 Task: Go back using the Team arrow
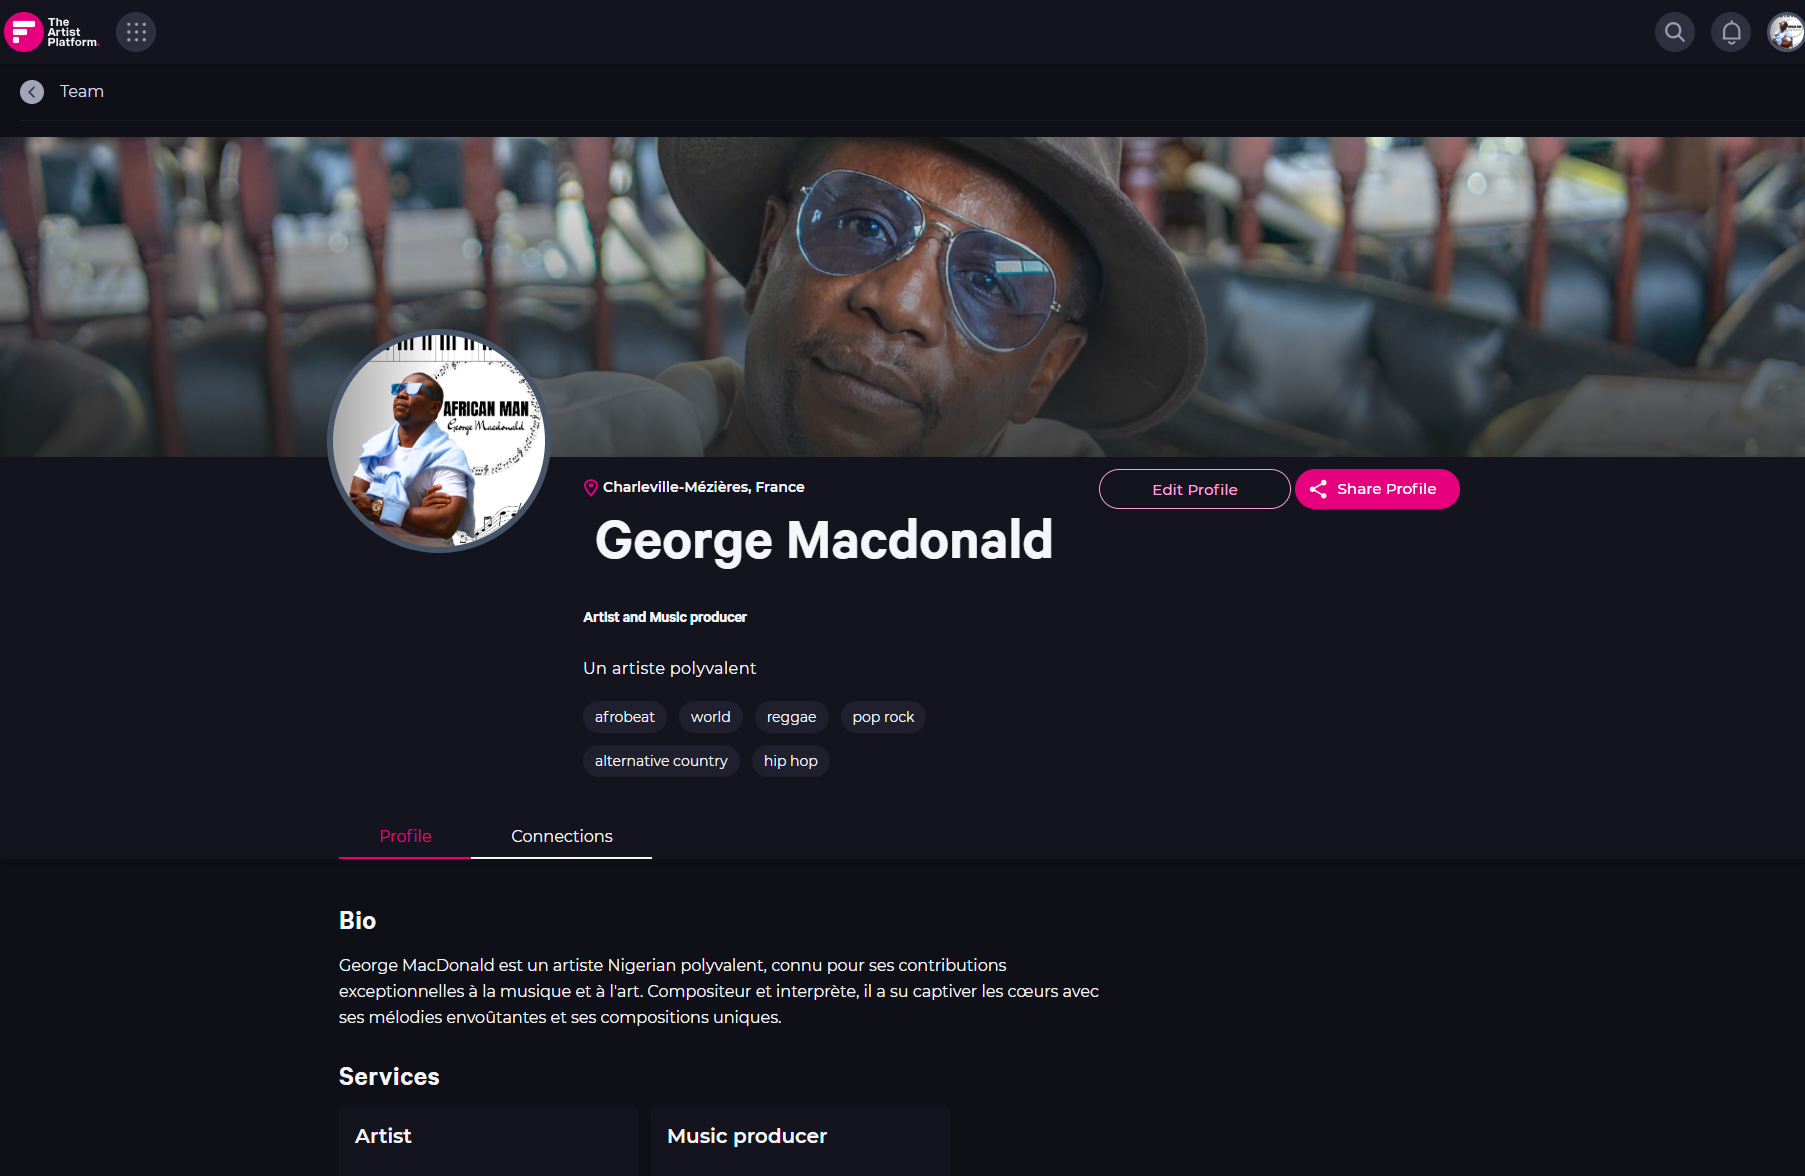[x=32, y=92]
